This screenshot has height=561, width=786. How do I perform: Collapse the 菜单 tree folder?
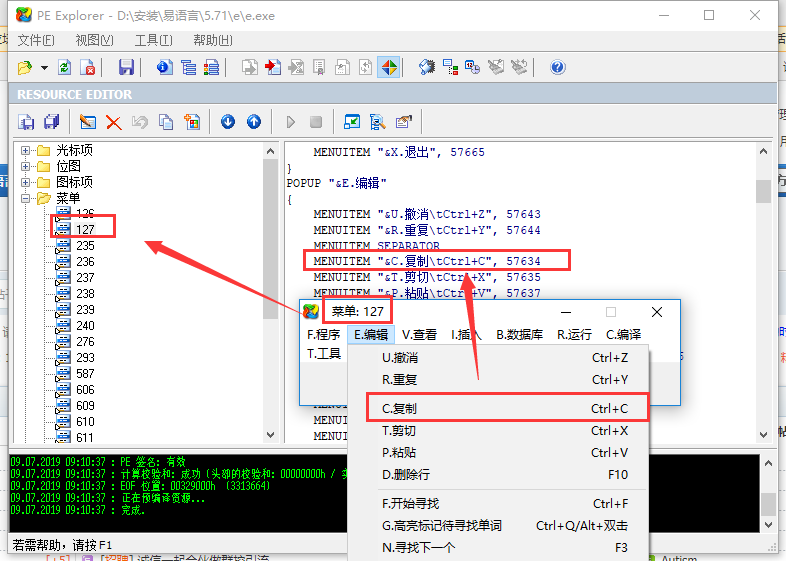point(26,198)
